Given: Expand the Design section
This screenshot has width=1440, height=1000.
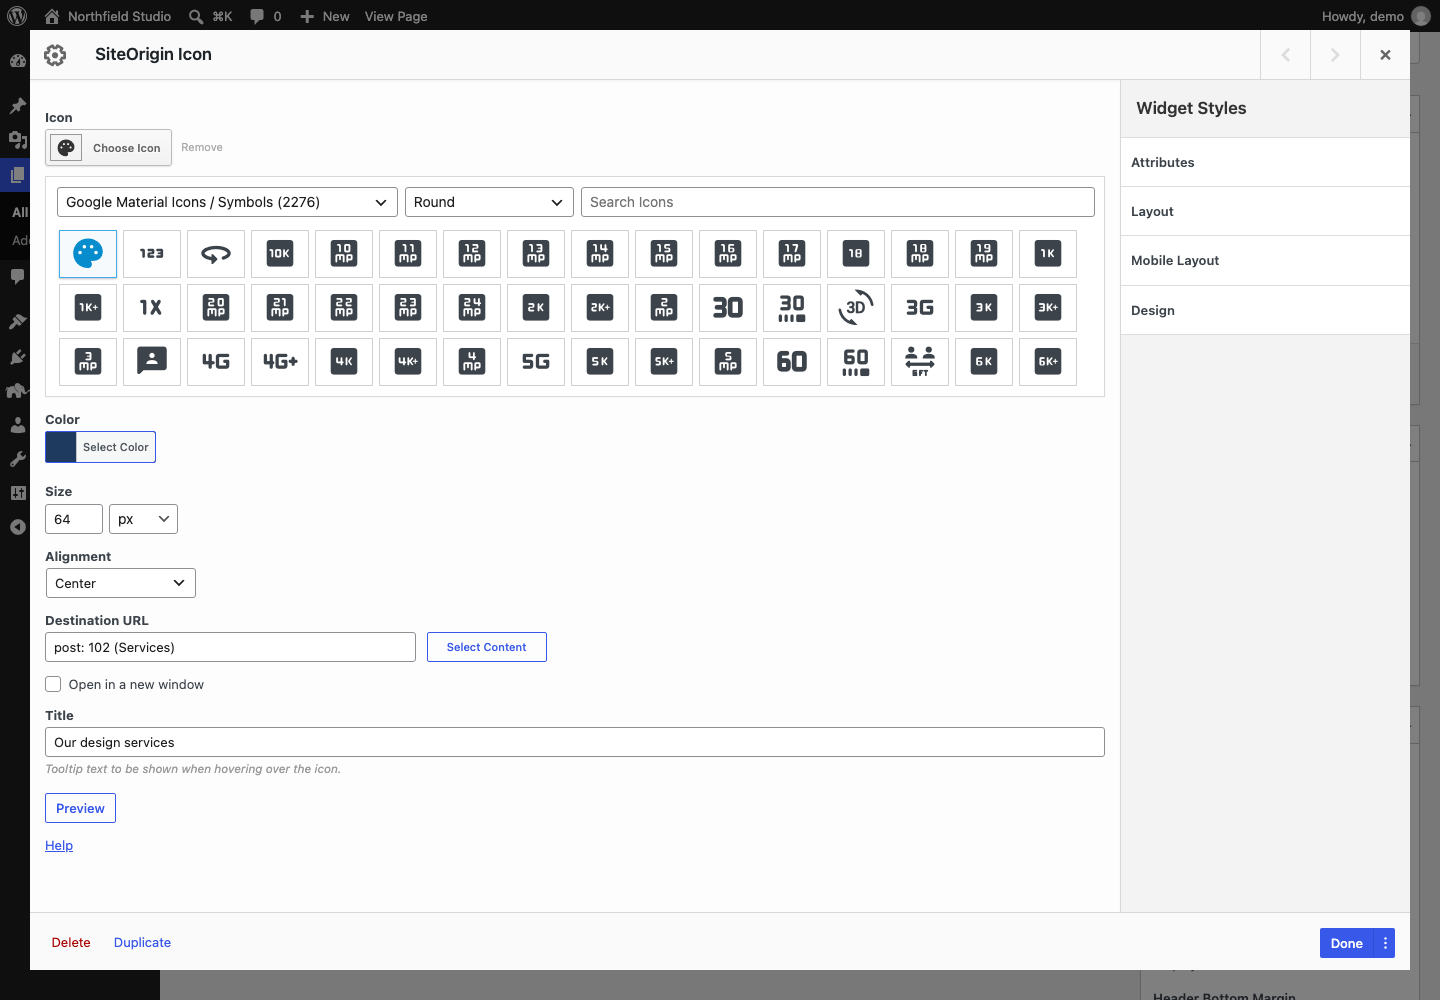Looking at the screenshot, I should click(1265, 310).
